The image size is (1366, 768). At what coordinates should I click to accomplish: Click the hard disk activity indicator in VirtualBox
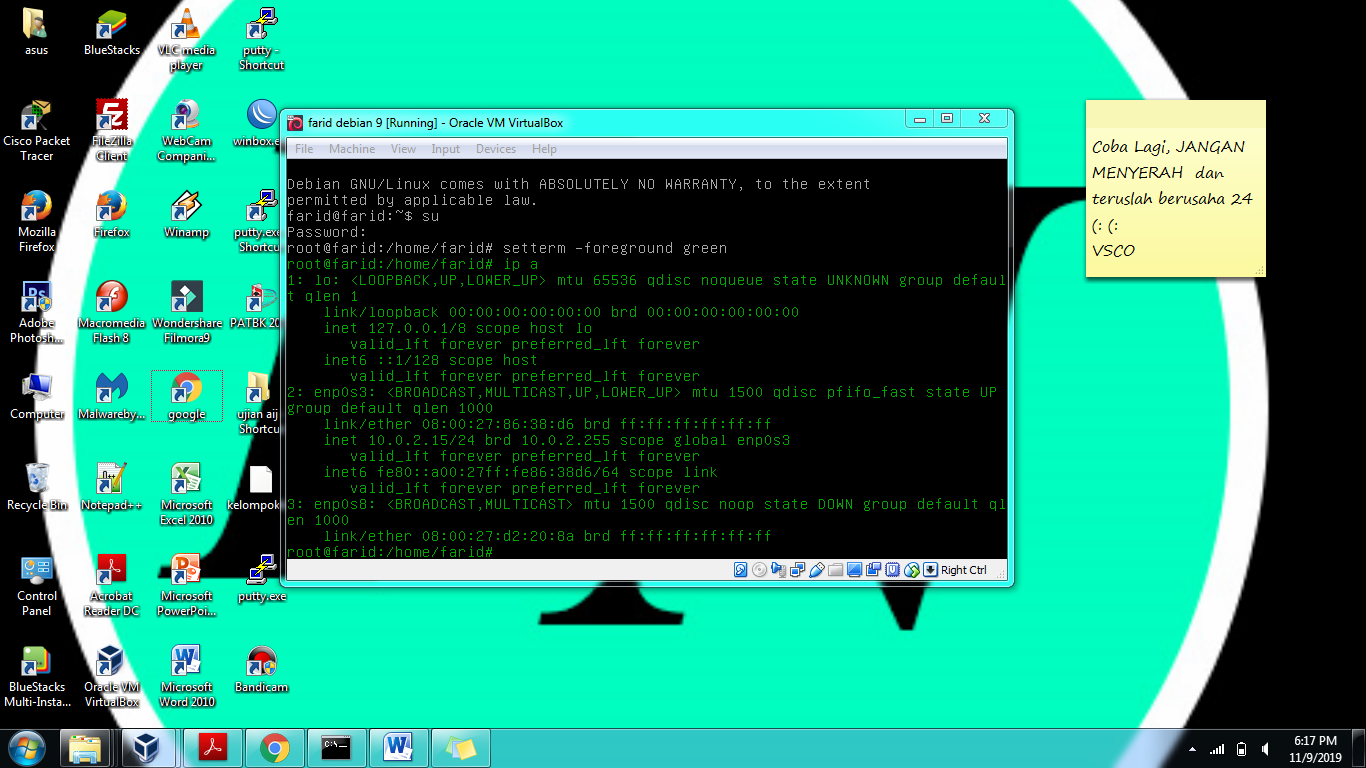click(x=741, y=570)
